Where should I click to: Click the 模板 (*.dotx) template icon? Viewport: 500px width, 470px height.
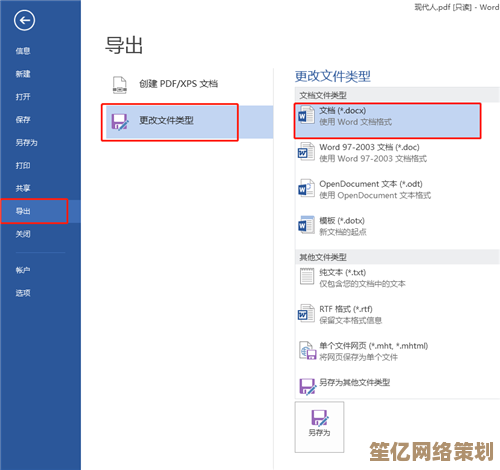pos(306,225)
